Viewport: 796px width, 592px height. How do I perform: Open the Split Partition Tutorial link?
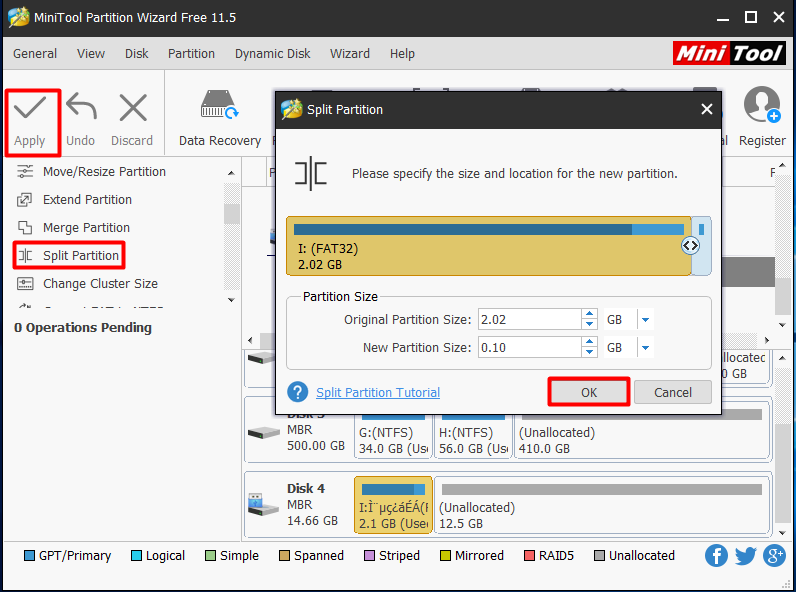tap(378, 392)
